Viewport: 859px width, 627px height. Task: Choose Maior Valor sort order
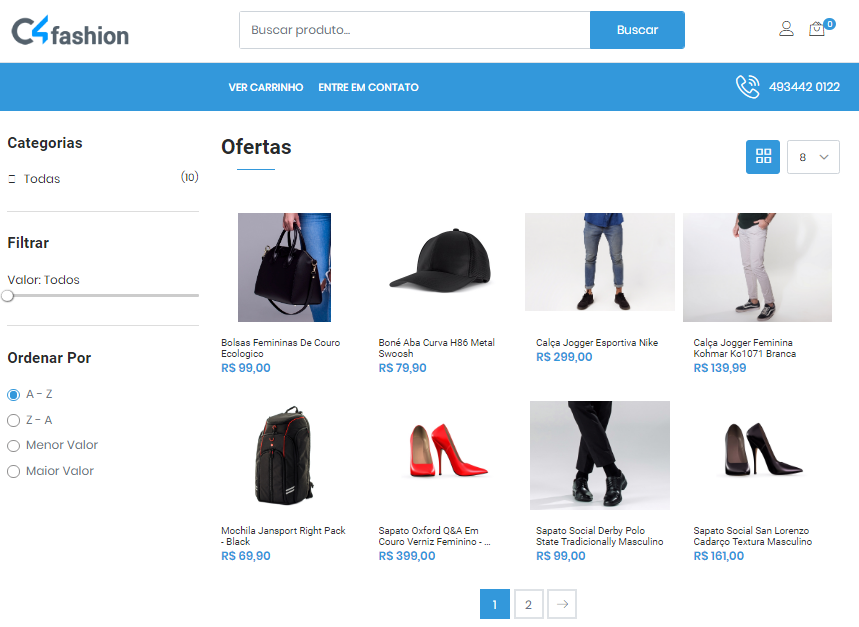[x=14, y=471]
